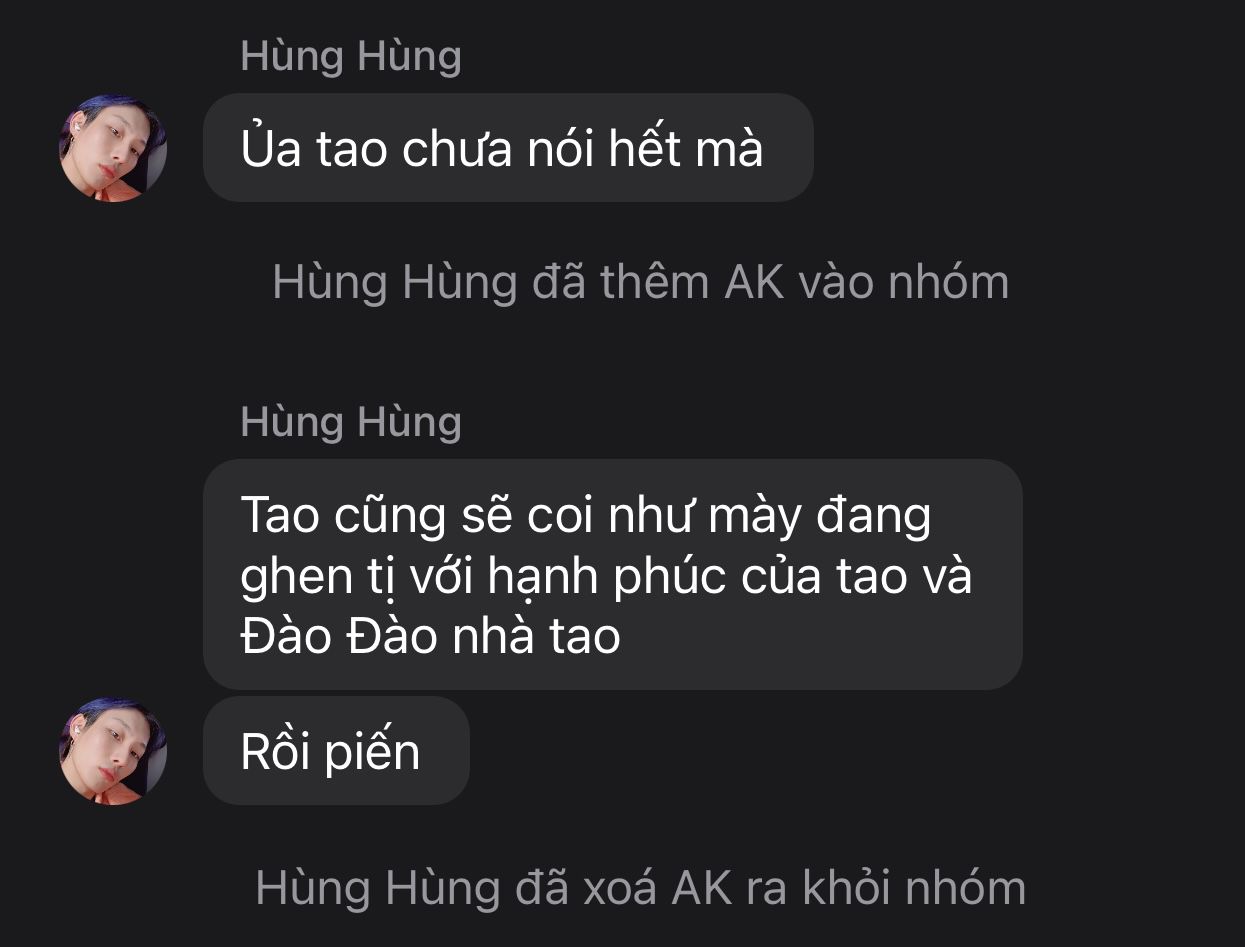Image resolution: width=1245 pixels, height=947 pixels.
Task: Select the 'Ủa tao chưa nói hết mà' message bubble
Action: 508,148
